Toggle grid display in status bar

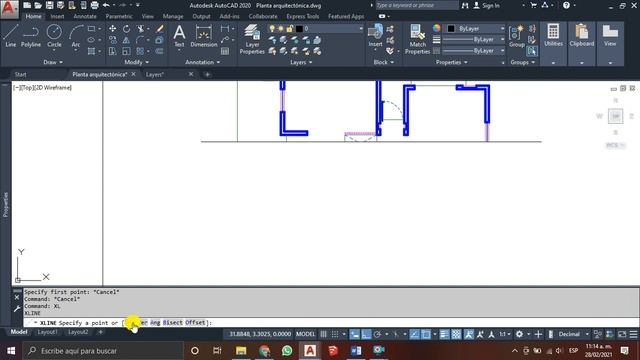[x=323, y=334]
